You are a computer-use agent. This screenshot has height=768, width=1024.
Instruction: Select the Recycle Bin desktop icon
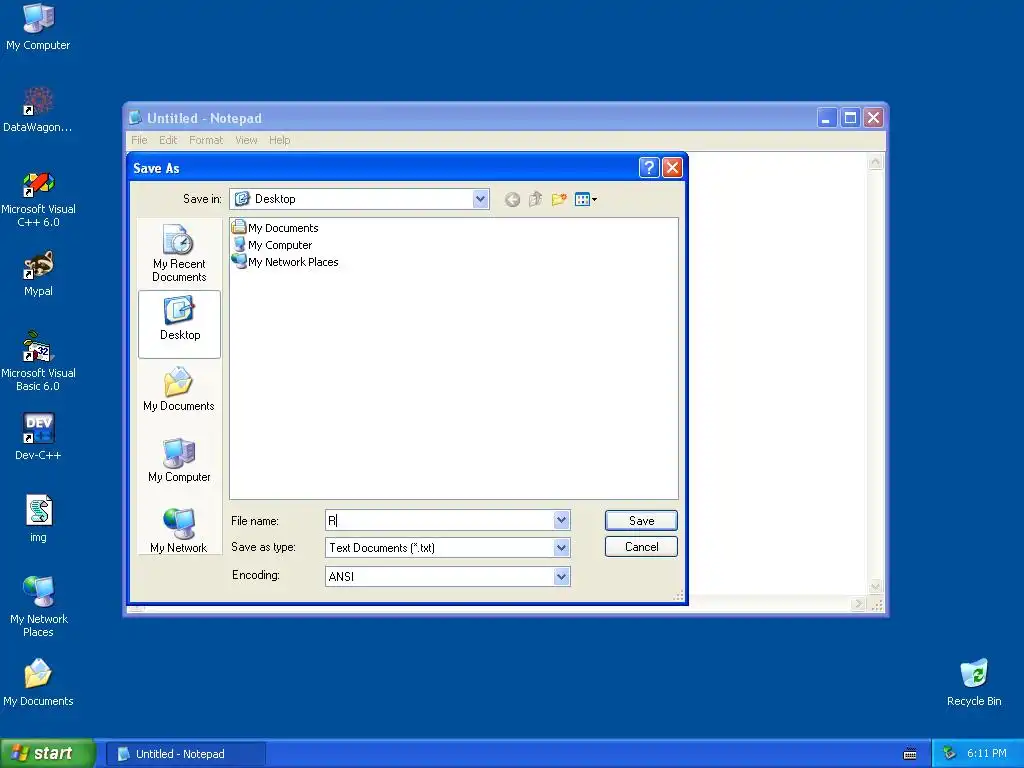tap(974, 682)
